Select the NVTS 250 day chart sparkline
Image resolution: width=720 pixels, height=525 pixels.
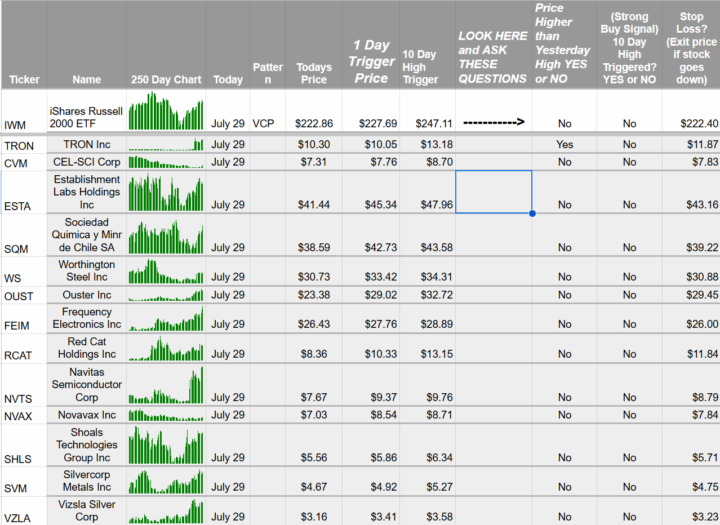(166, 385)
